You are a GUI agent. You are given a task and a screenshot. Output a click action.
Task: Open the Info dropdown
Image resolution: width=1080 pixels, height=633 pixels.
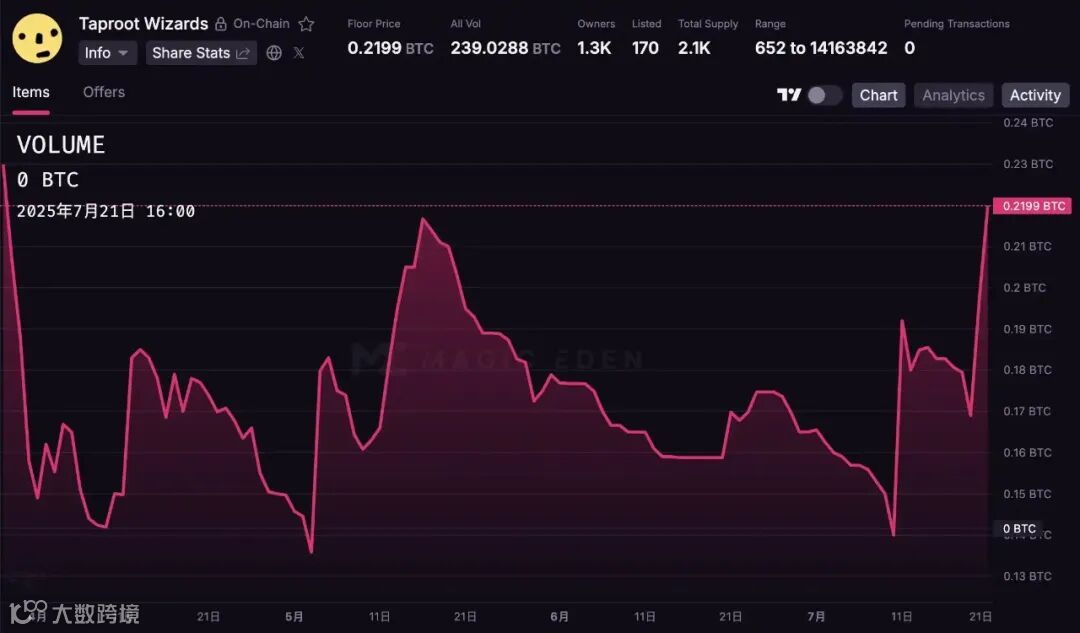(x=107, y=53)
